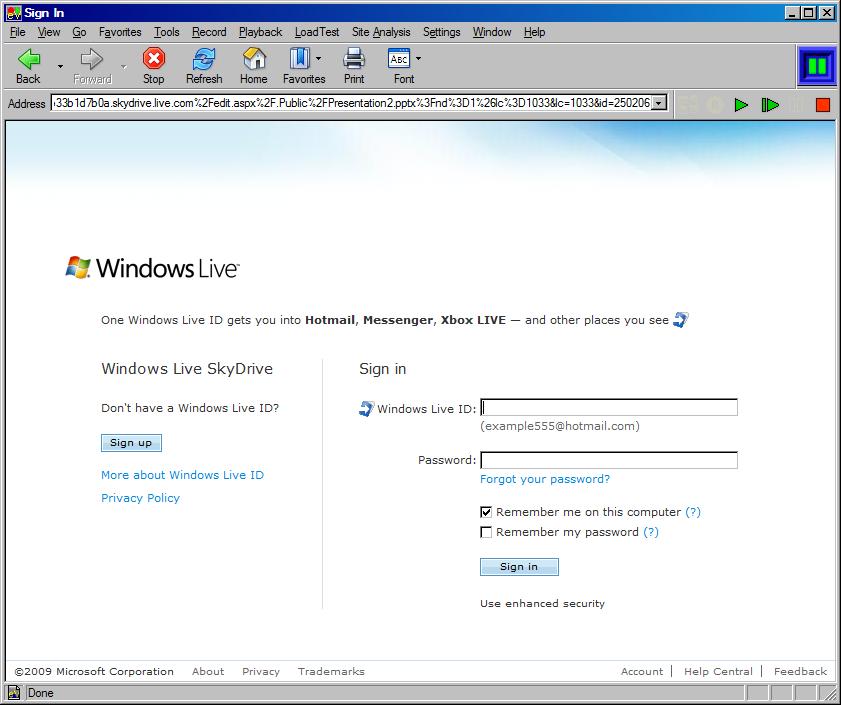Open the Go menu
This screenshot has width=841, height=705.
coord(79,32)
